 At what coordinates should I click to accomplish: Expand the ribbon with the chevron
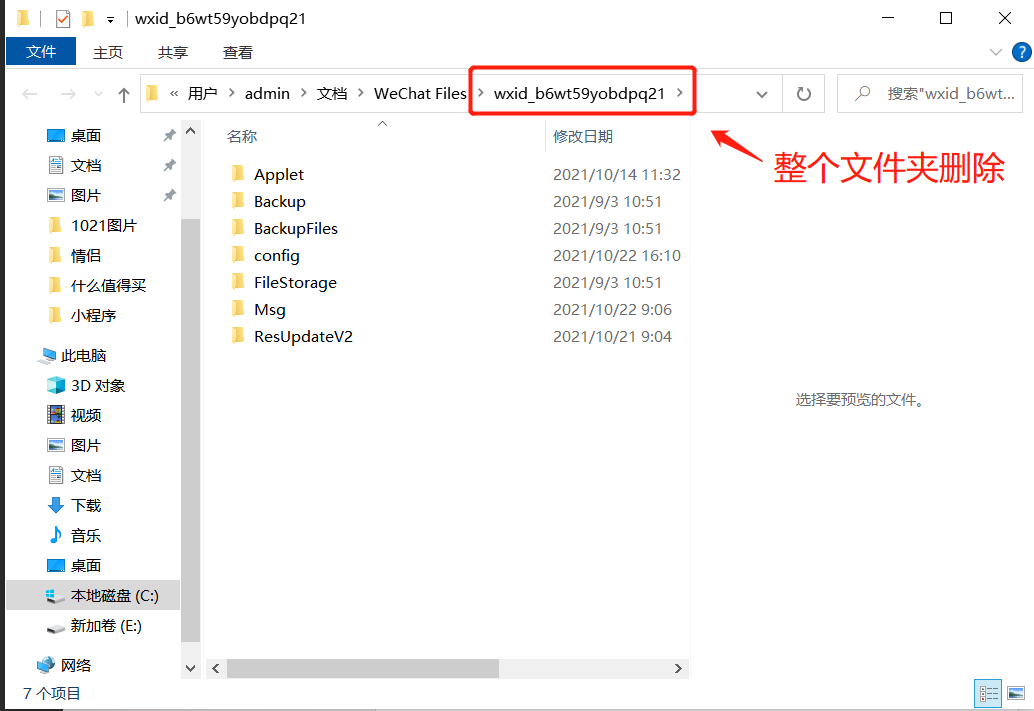point(995,52)
